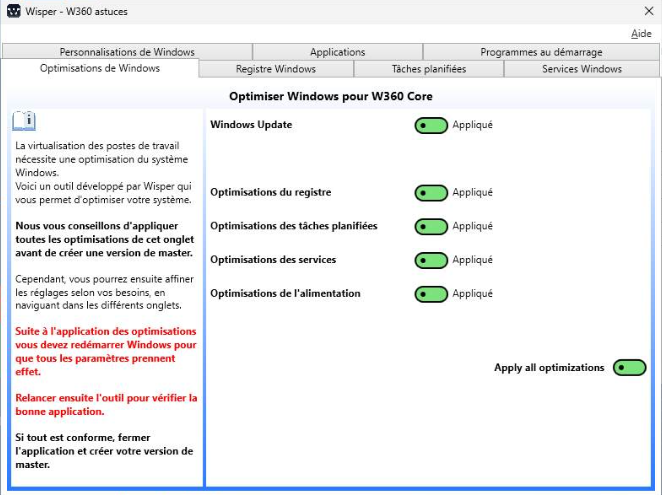
Task: Click Appliqué status beside Optimisations des services
Action: [x=472, y=260]
